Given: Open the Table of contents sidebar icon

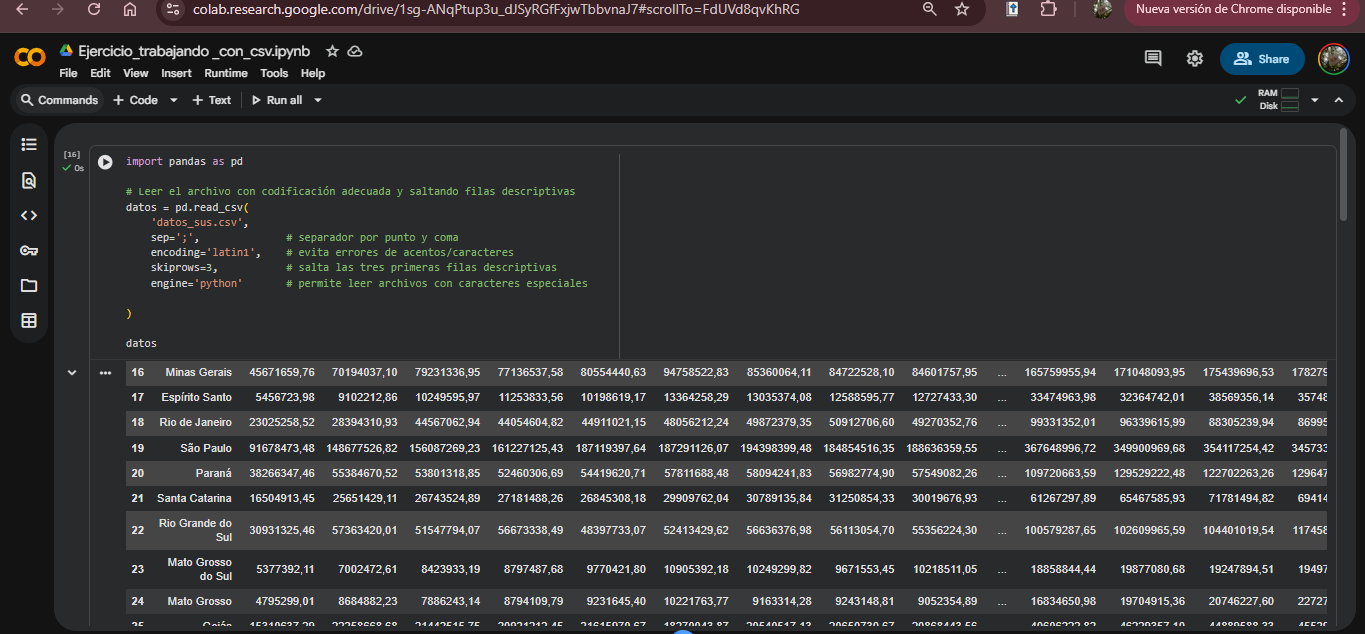Looking at the screenshot, I should point(29,145).
